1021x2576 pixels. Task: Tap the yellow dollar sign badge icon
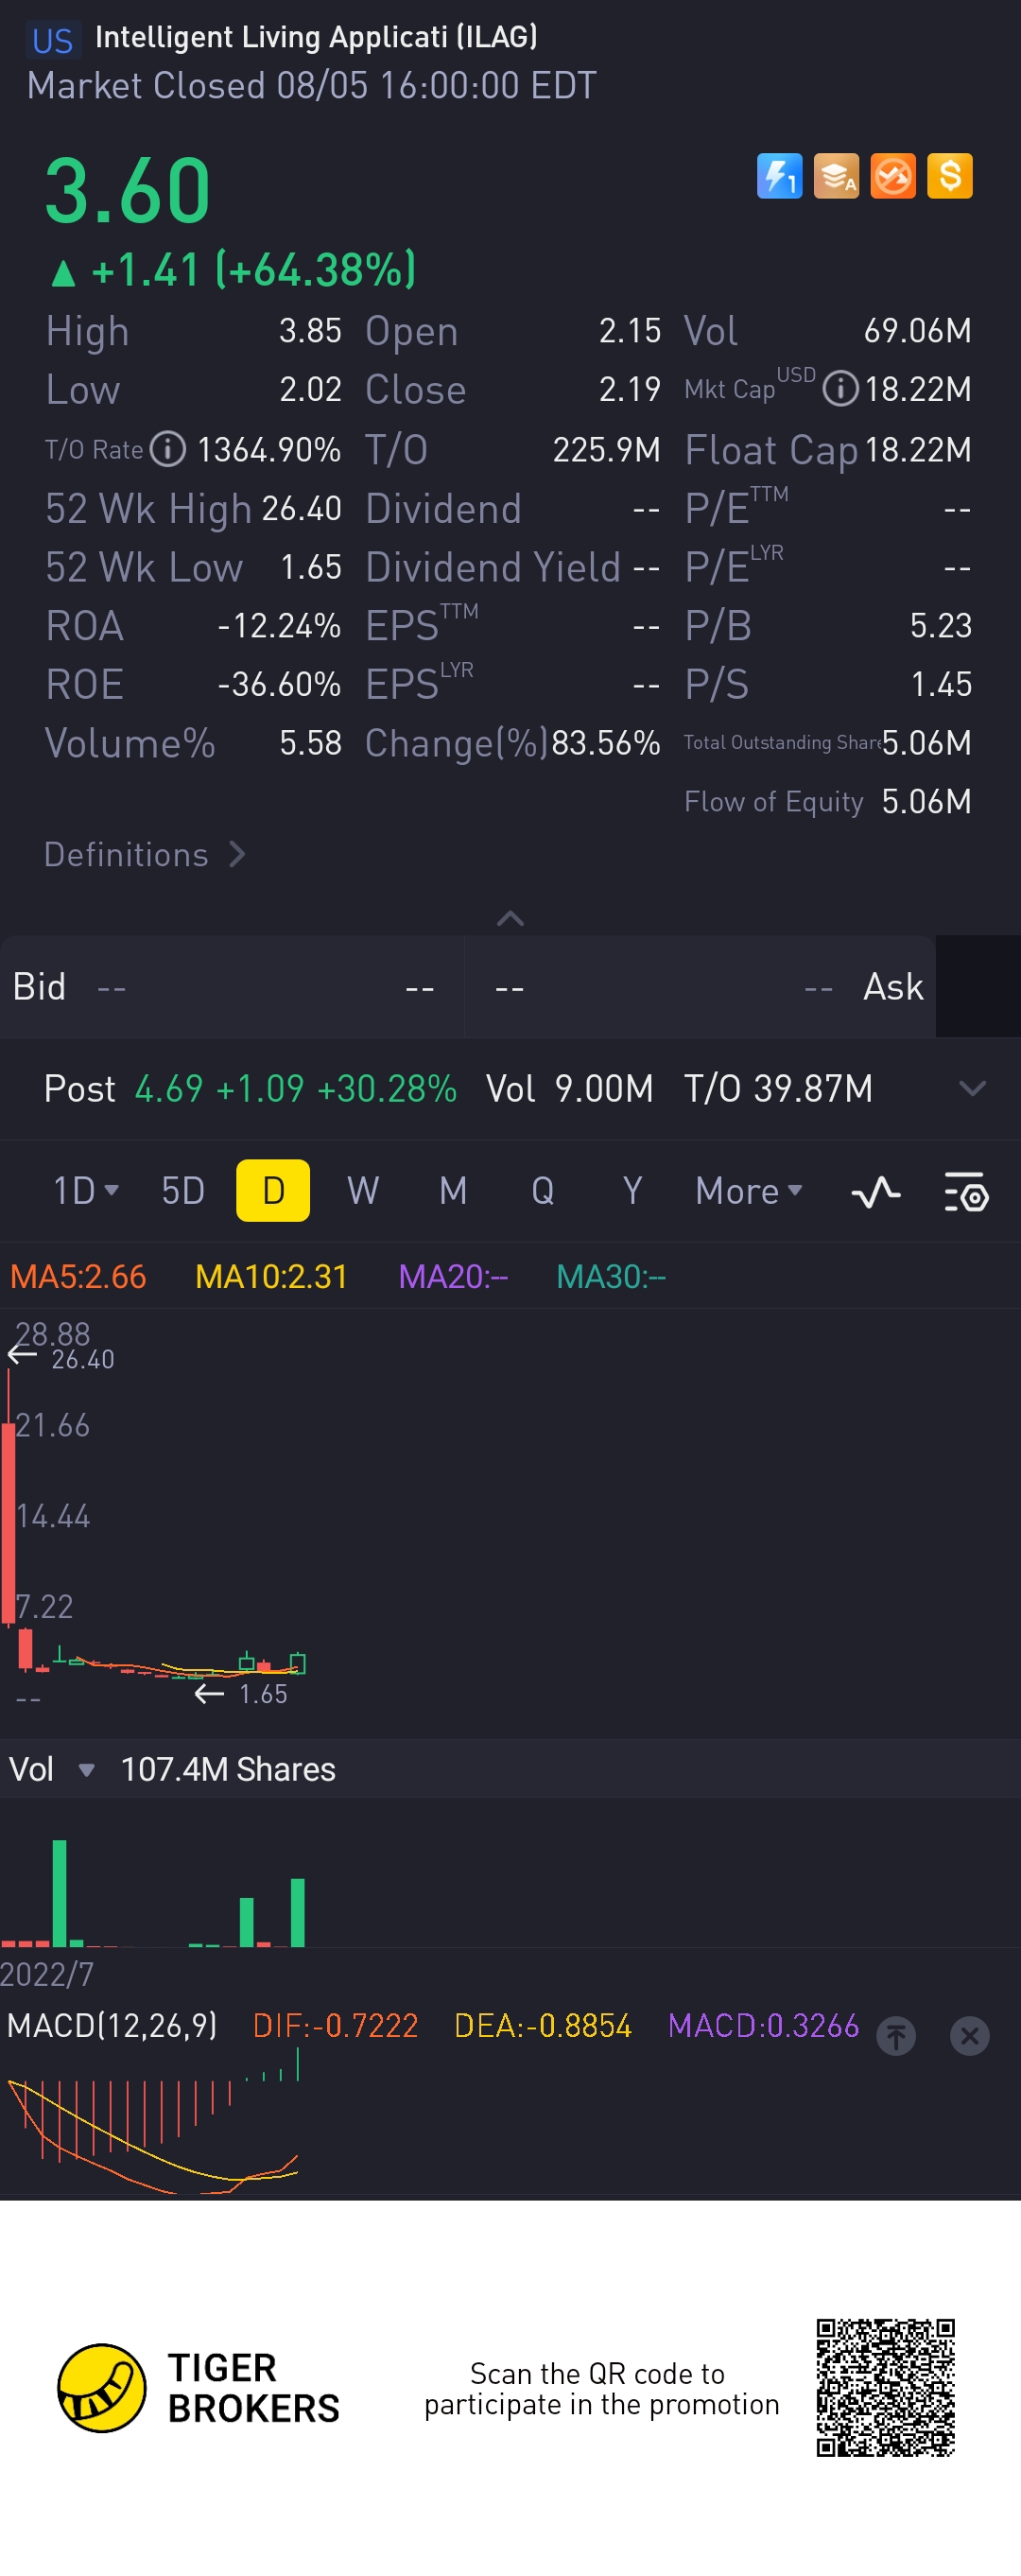[x=949, y=177]
